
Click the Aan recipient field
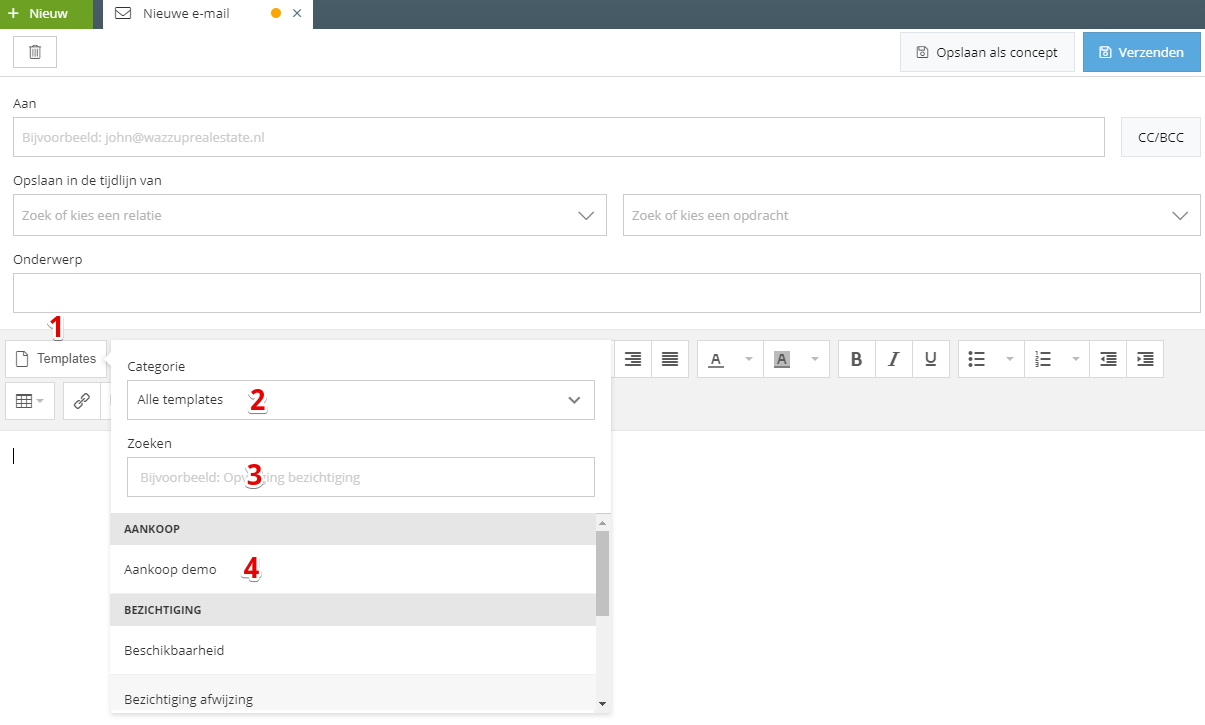click(558, 137)
